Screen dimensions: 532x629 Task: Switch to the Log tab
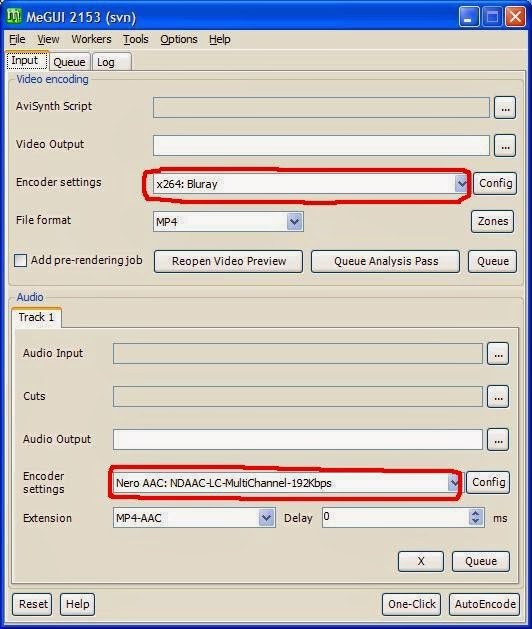[x=112, y=62]
